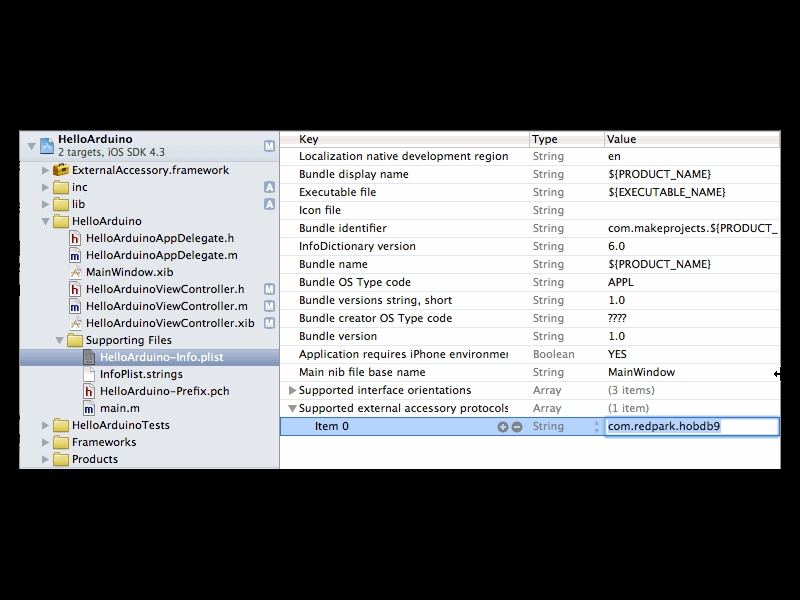Expand the ExternalAccessory.framework disclosure triangle
Image resolution: width=800 pixels, height=600 pixels.
45,170
